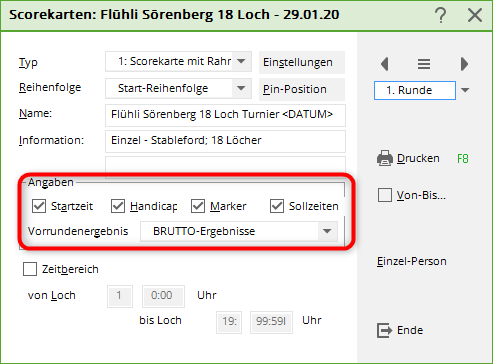
Task: Enable the Zeitbereich checkbox
Action: tap(30, 269)
